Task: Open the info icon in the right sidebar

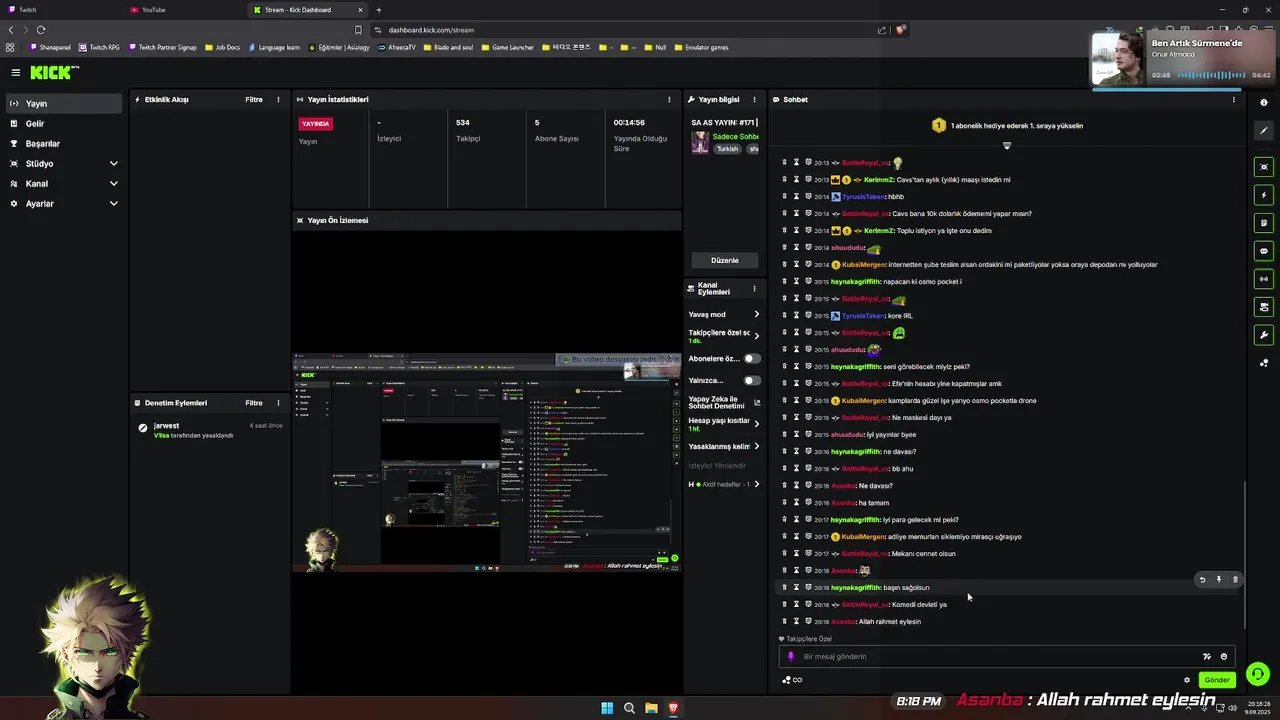Action: tap(1264, 102)
